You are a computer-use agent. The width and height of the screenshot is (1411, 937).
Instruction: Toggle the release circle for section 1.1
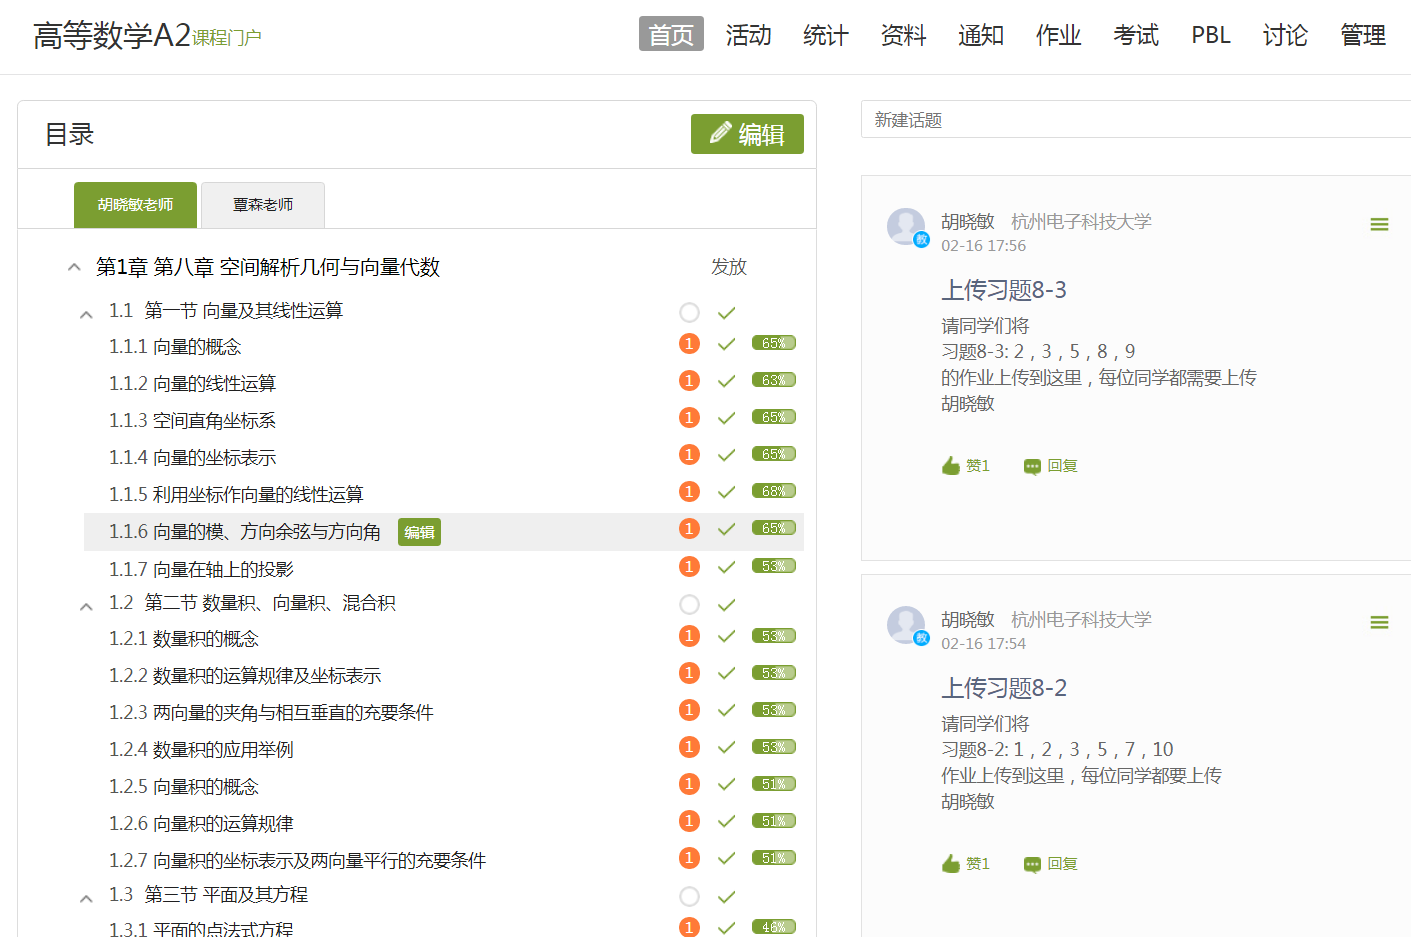tap(689, 313)
